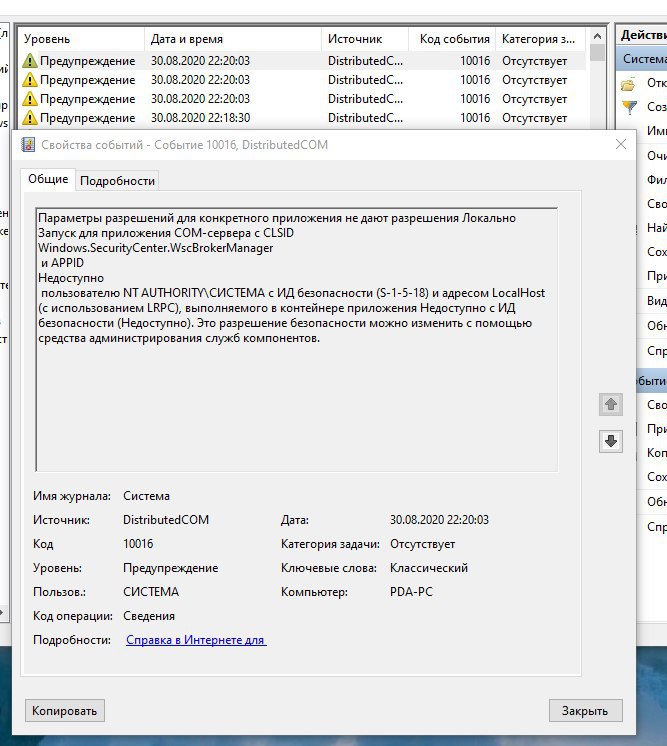This screenshot has height=746, width=667.
Task: Click the PDA-PC computer name value
Action: pyautogui.click(x=411, y=592)
